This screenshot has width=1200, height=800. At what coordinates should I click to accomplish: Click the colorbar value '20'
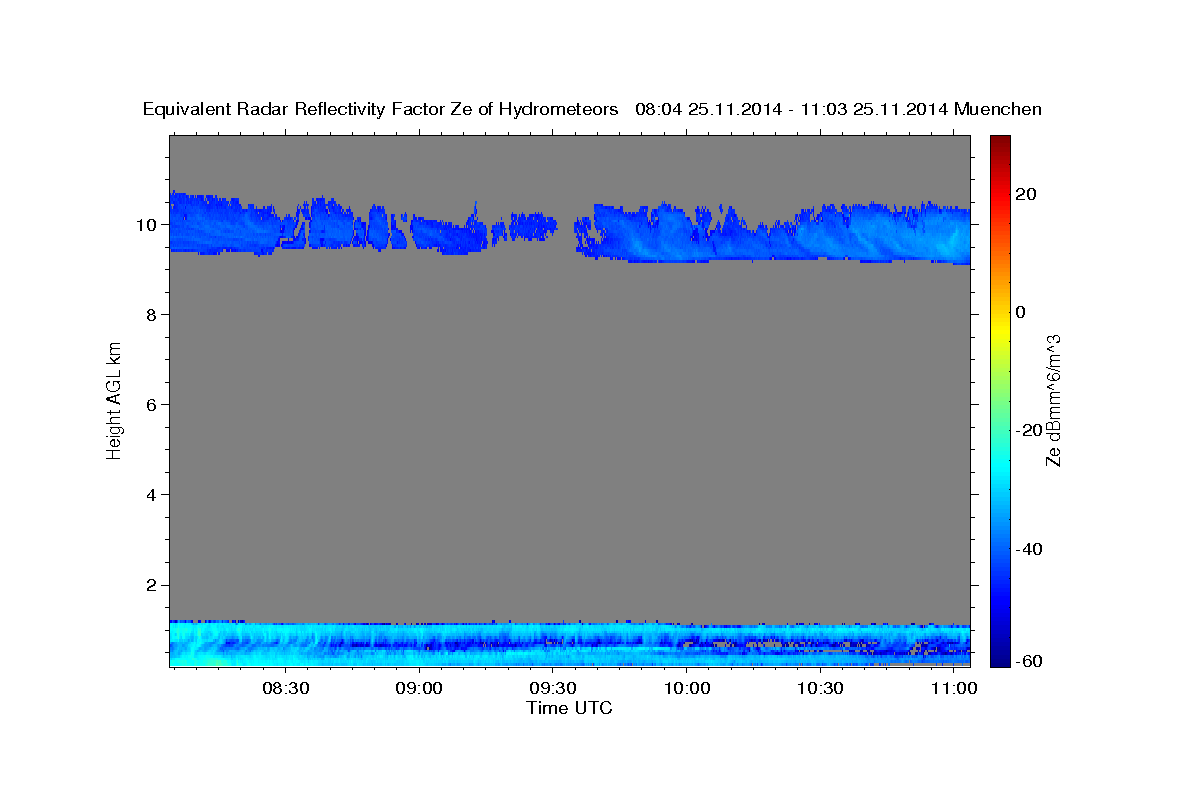point(1025,194)
